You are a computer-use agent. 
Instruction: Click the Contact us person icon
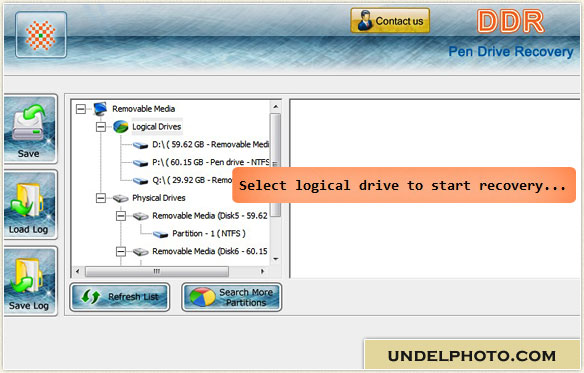pyautogui.click(x=364, y=21)
